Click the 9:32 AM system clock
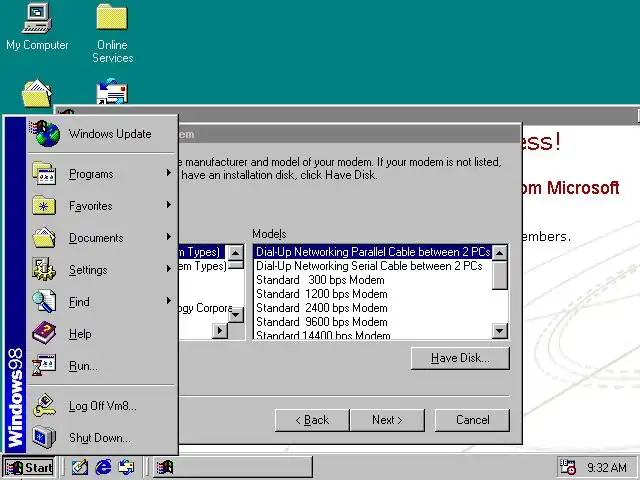The image size is (640, 480). click(607, 467)
